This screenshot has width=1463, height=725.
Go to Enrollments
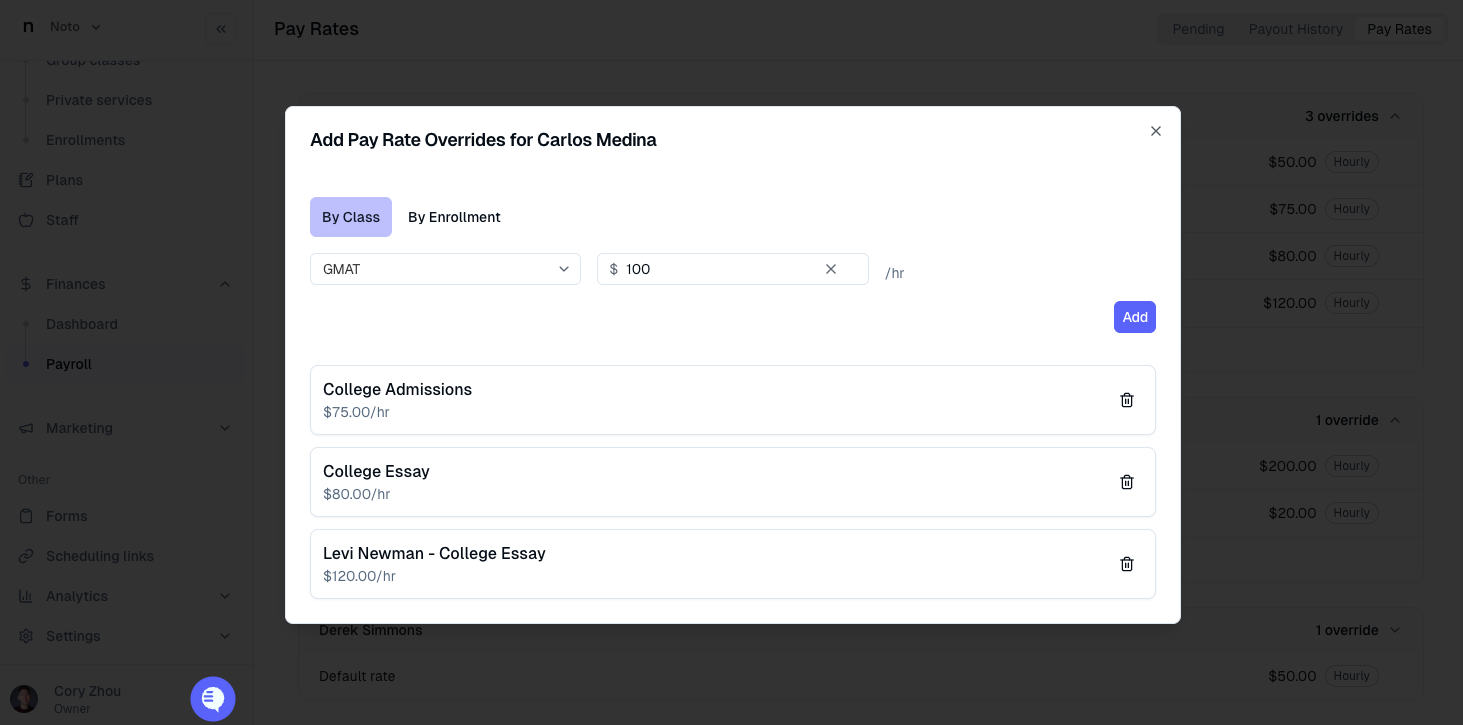86,140
